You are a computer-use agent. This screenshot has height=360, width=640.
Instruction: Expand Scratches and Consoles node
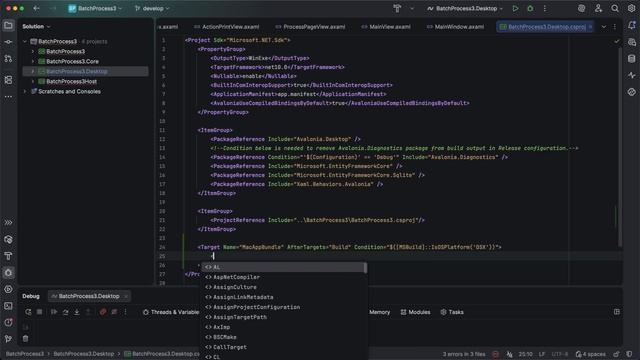click(25, 91)
